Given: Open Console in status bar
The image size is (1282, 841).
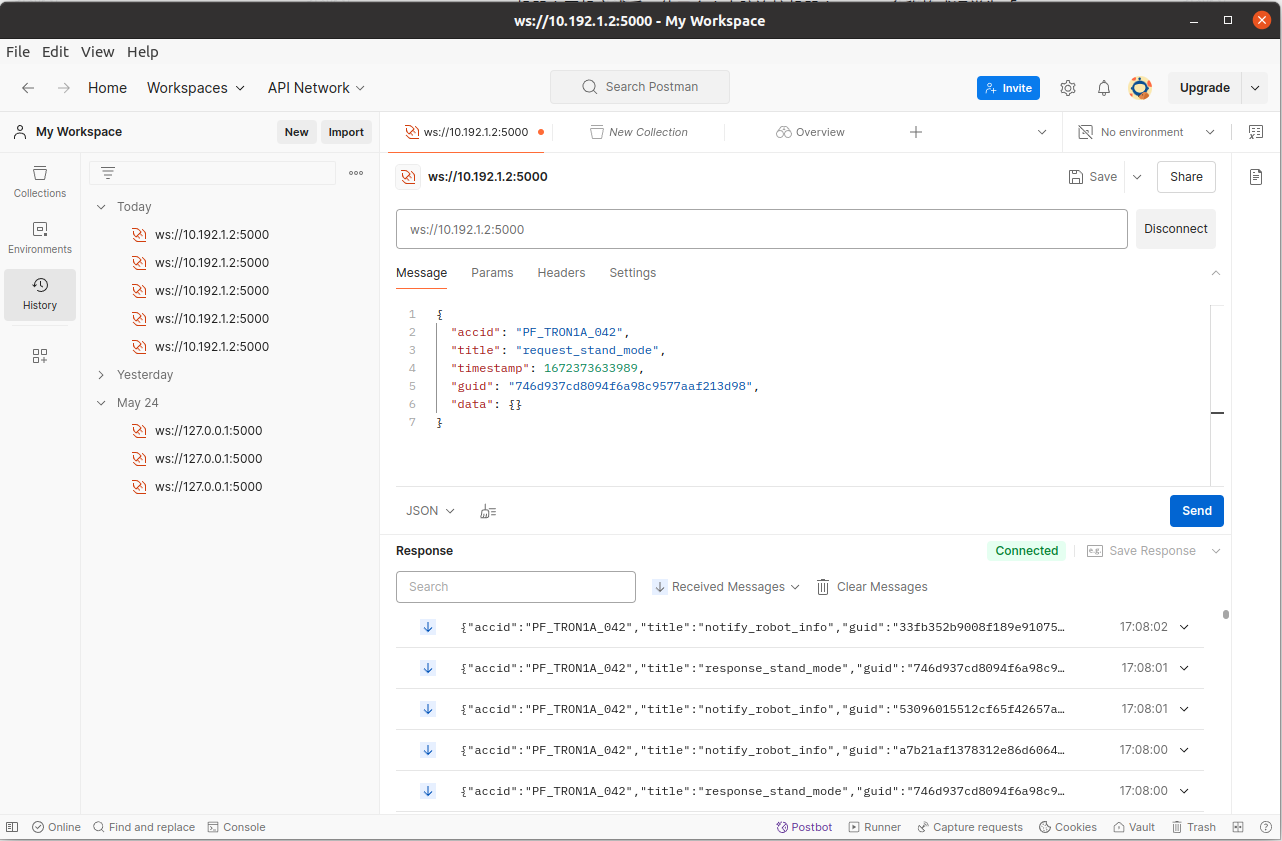Looking at the screenshot, I should (236, 827).
